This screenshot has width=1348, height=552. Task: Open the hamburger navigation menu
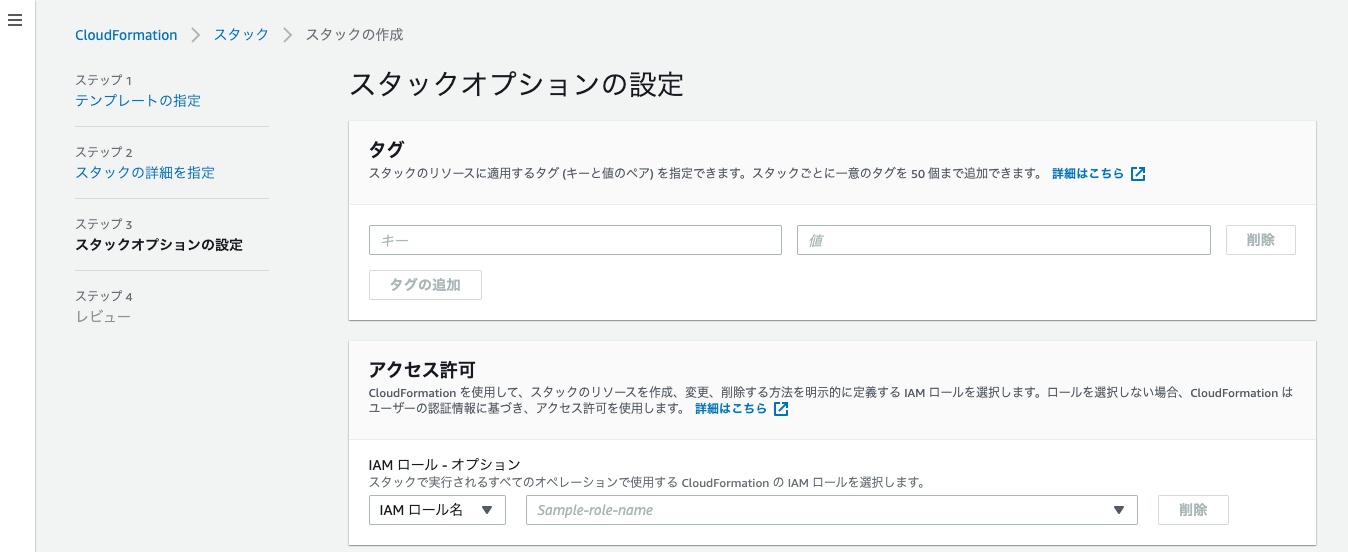(x=15, y=20)
